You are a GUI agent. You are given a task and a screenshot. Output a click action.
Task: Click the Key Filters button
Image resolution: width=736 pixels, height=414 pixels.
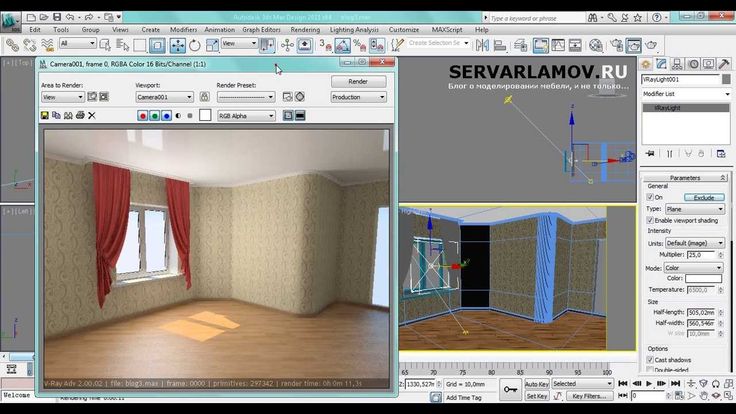click(x=589, y=396)
